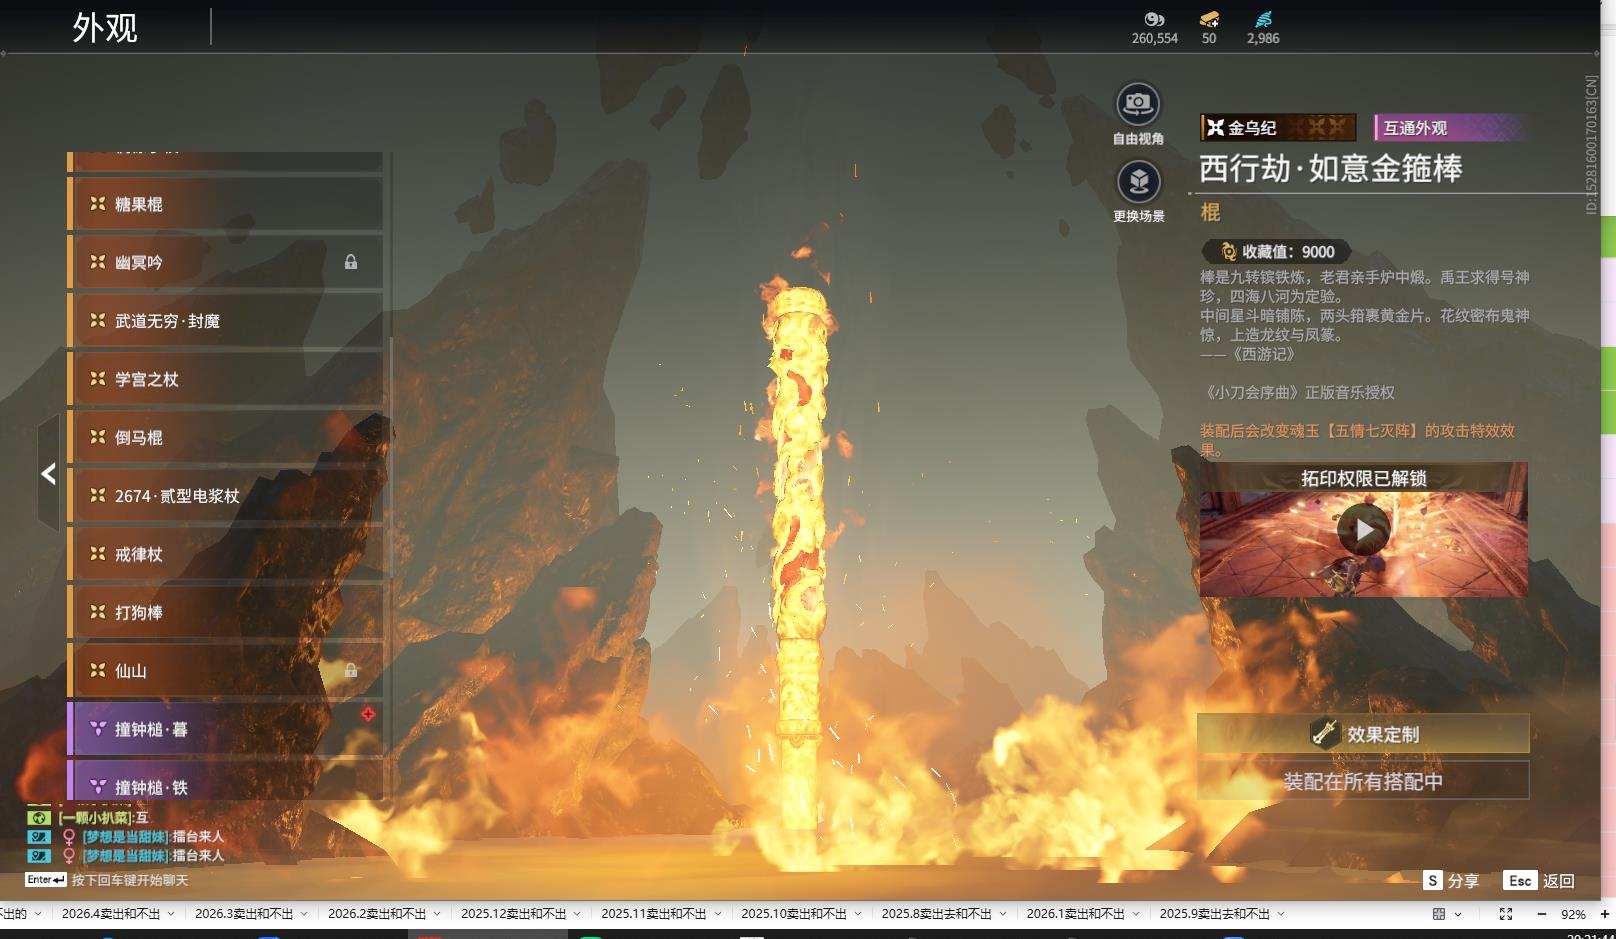Click the chat input hint 按下回车键开始聊天
This screenshot has width=1616, height=939.
(130, 880)
